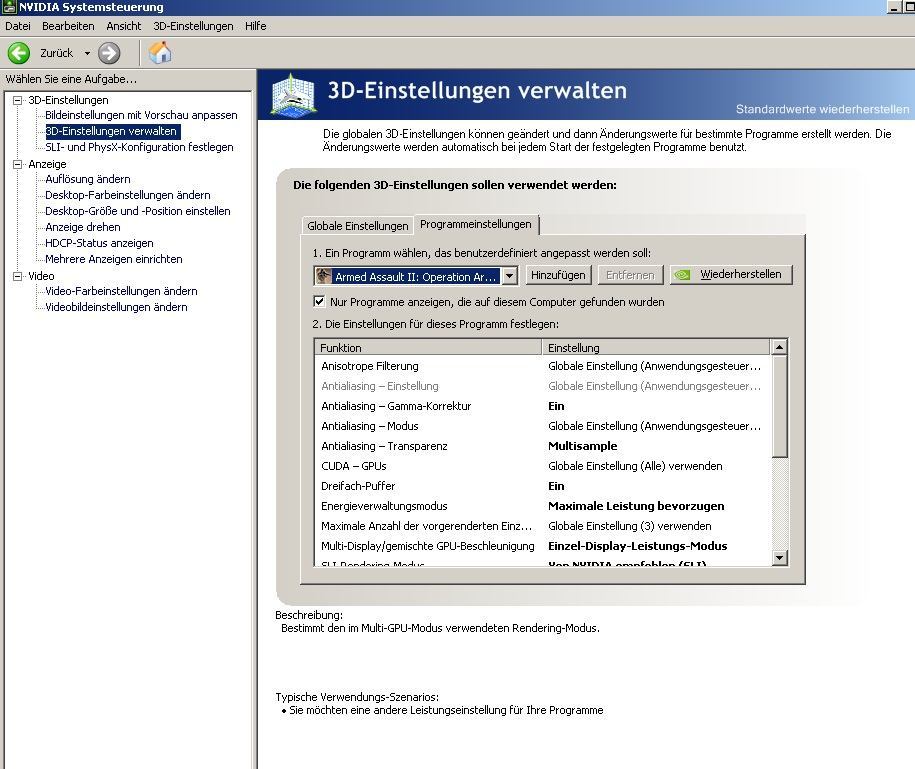Select Energieverwaltungsmodus row

[542, 506]
